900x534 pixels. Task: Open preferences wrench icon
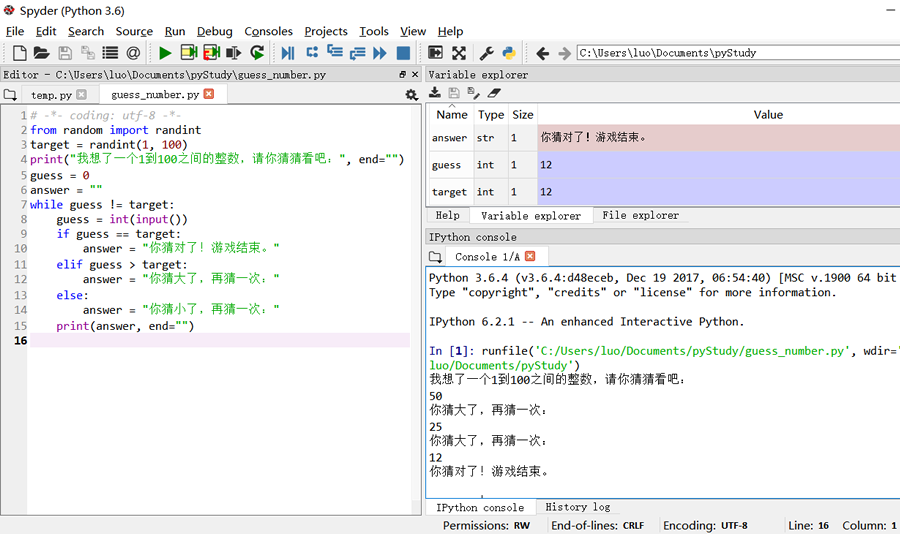(x=487, y=53)
